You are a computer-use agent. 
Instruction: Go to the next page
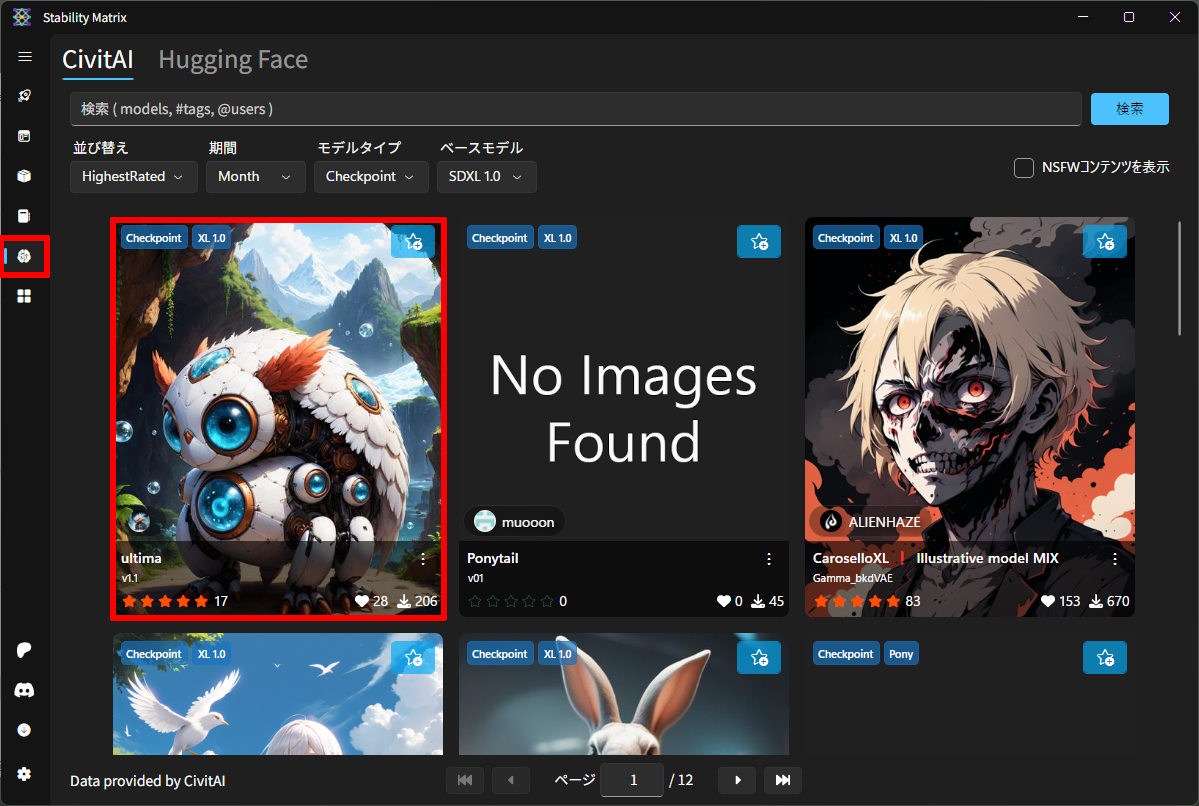[737, 780]
